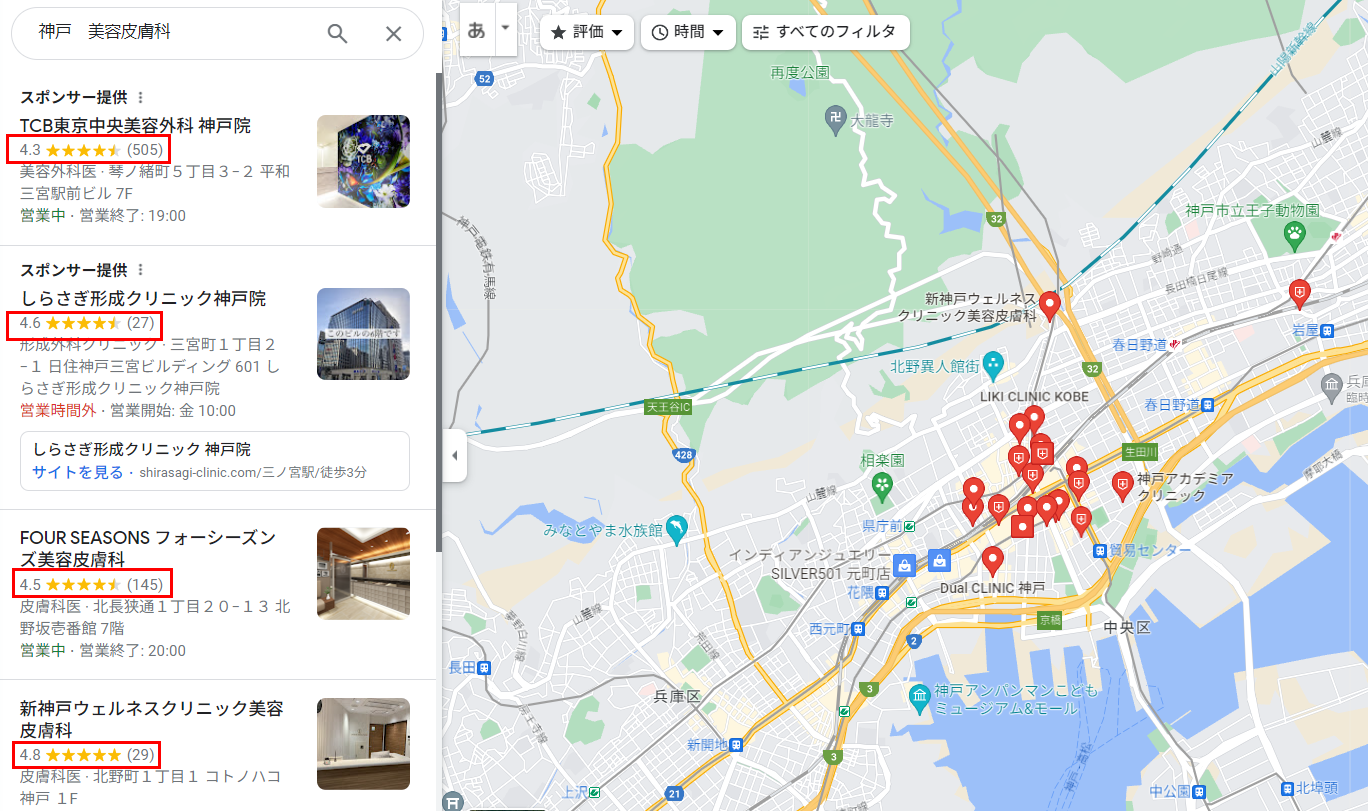Click the あ input method button
The image size is (1368, 811).
[476, 29]
